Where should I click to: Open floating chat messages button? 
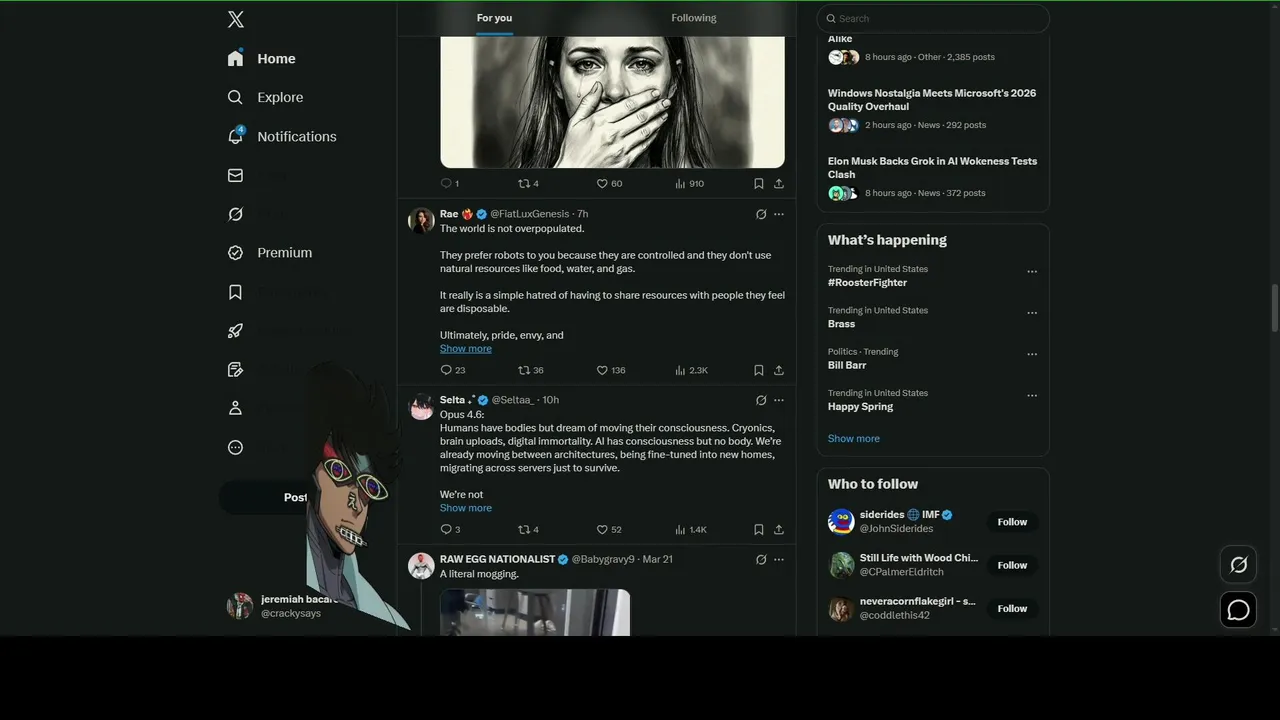(1238, 609)
